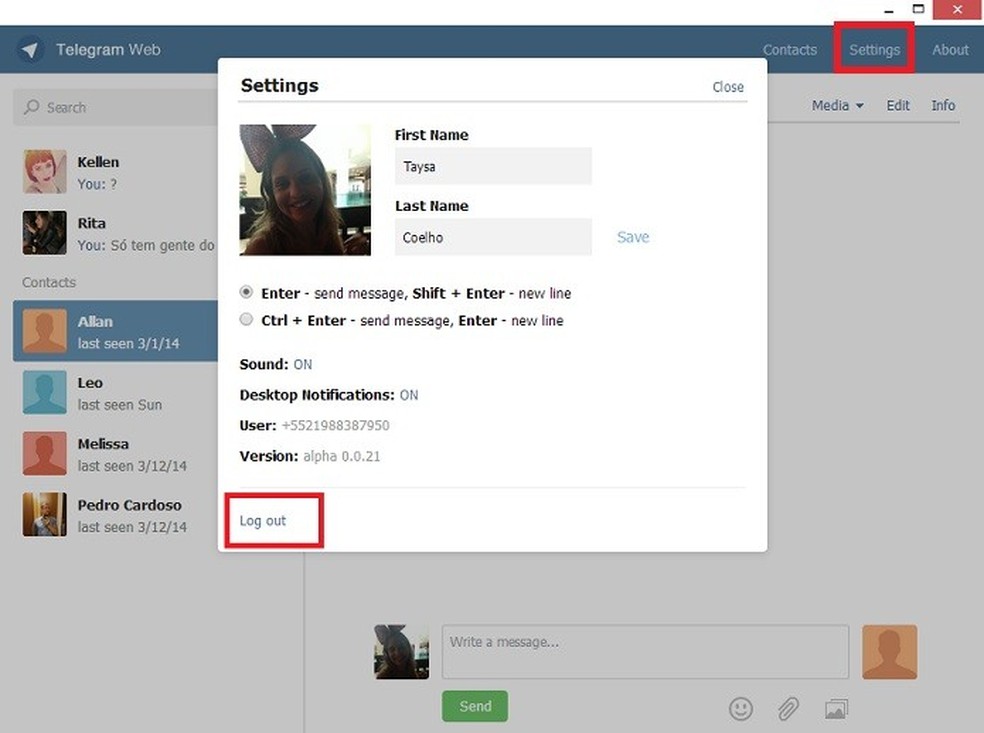984x733 pixels.
Task: Open the chat with Allan
Action: click(x=95, y=331)
